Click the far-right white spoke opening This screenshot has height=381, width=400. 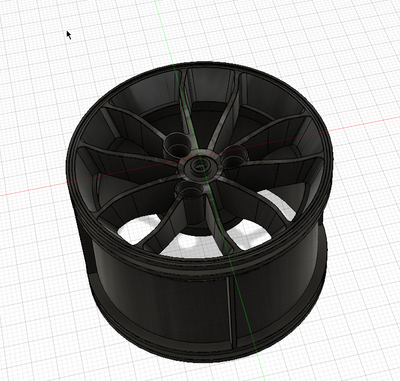[x=279, y=204]
